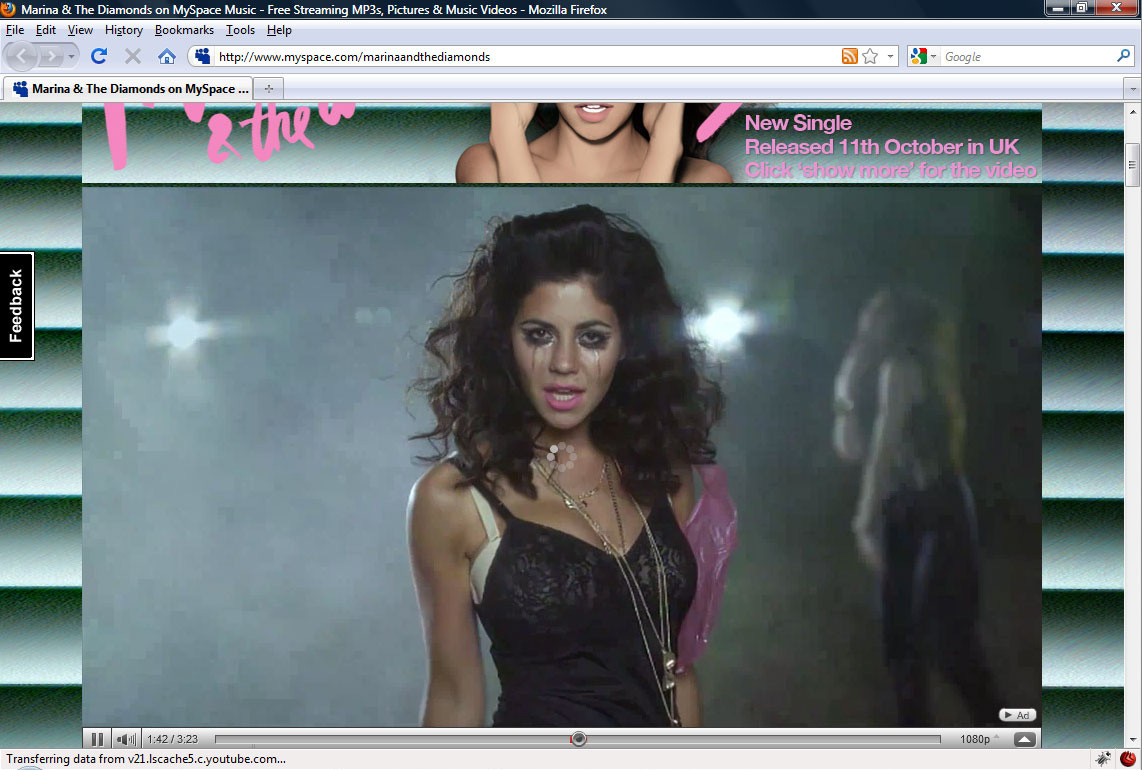Open the Tools menu
Screen dimensions: 1142x770
coord(240,30)
